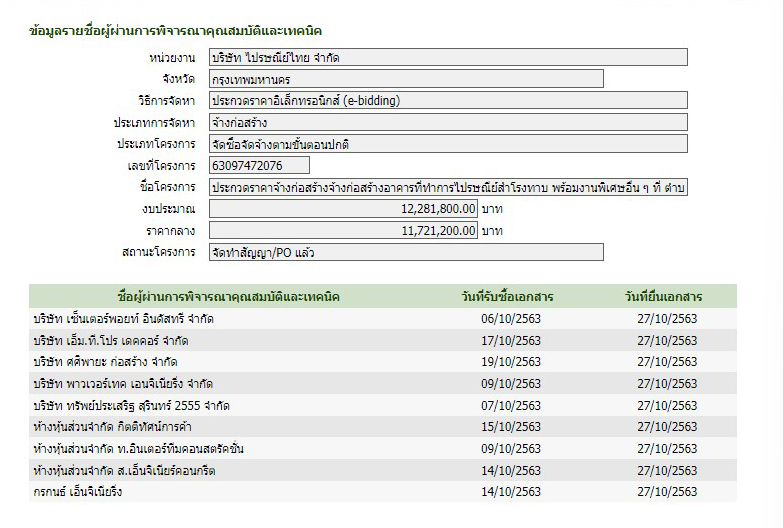Image resolution: width=783 pixels, height=528 pixels.
Task: Click the วันที่ยื่นเอกสาร column header
Action: point(663,297)
